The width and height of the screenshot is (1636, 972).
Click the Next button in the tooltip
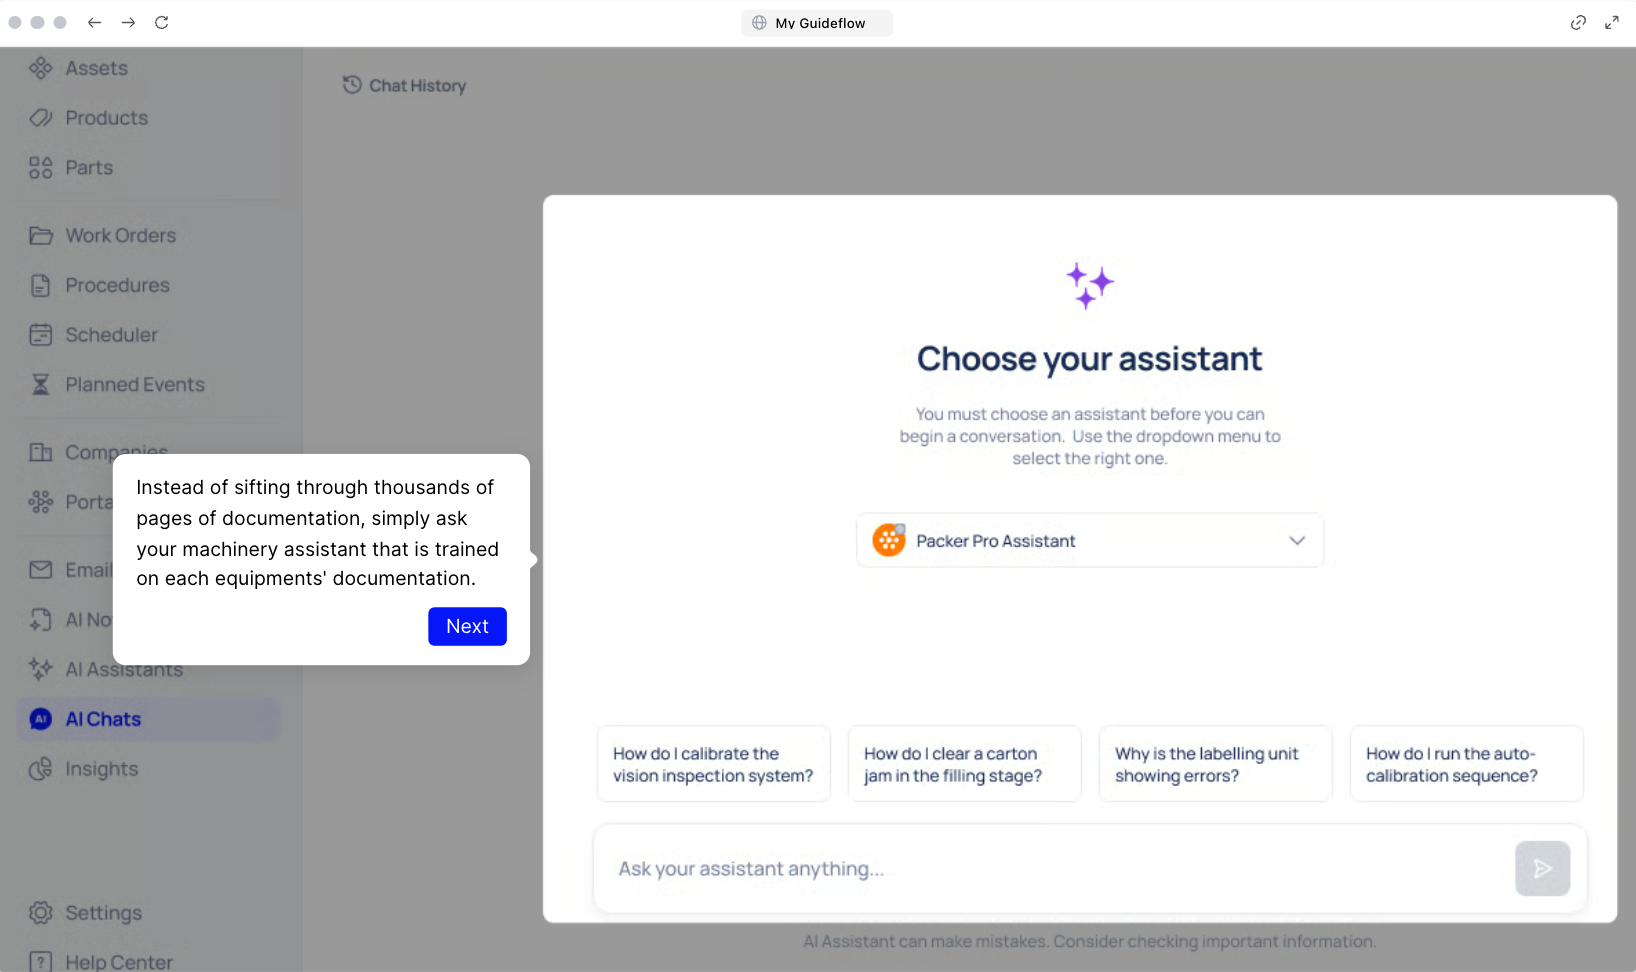coord(467,626)
